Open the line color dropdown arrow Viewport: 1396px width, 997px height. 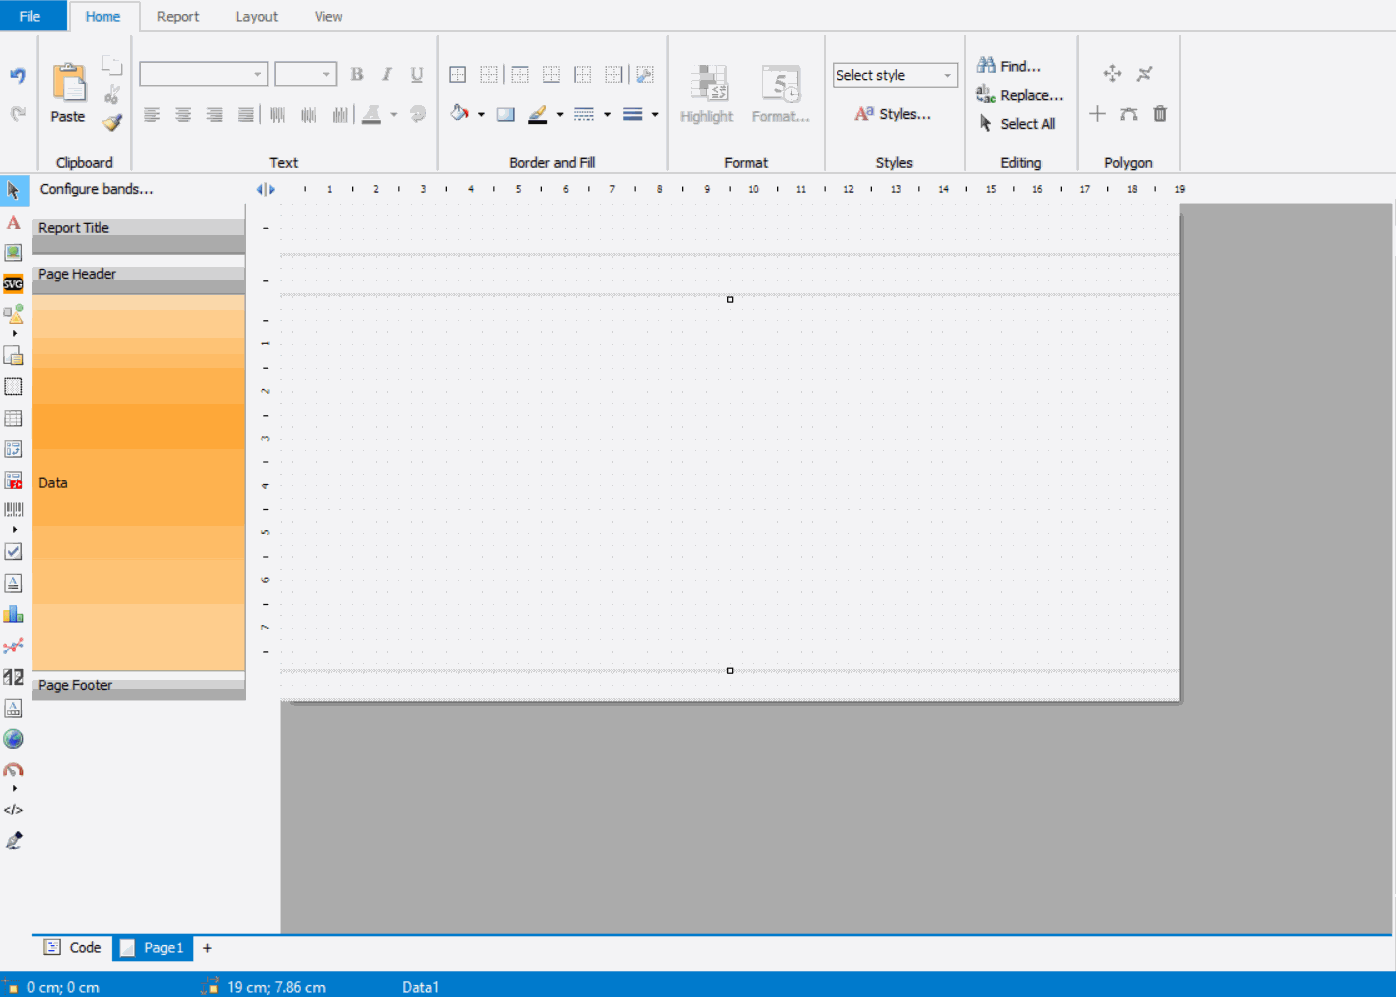tap(559, 114)
